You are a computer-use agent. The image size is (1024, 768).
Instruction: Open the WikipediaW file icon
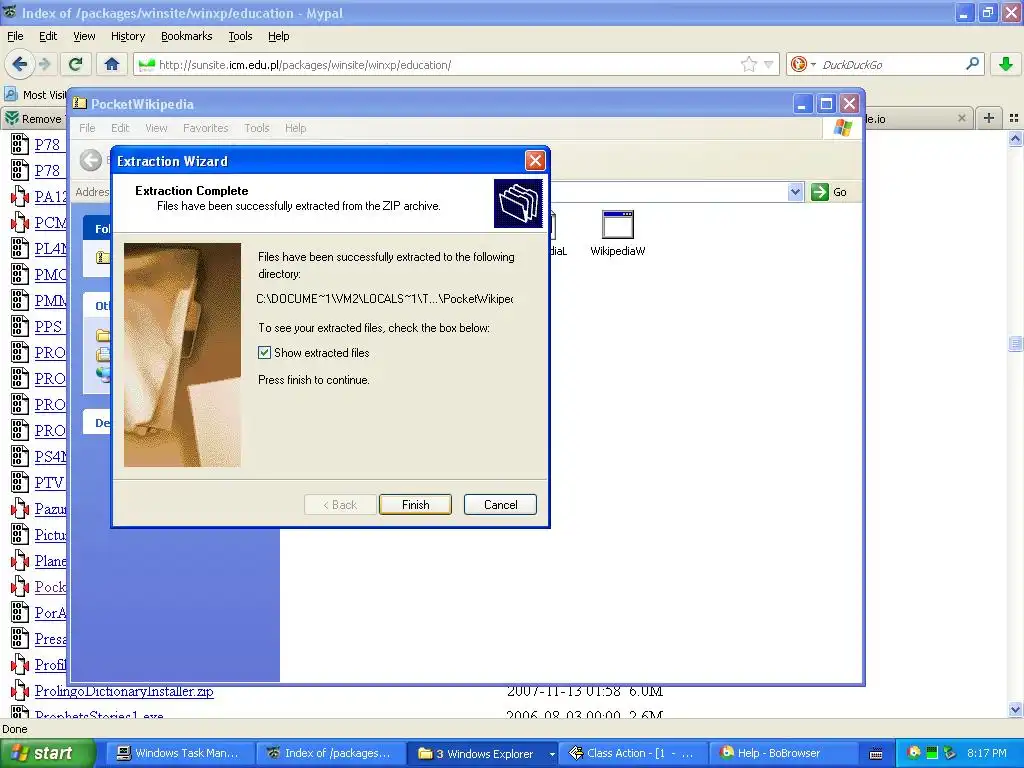[x=617, y=233]
